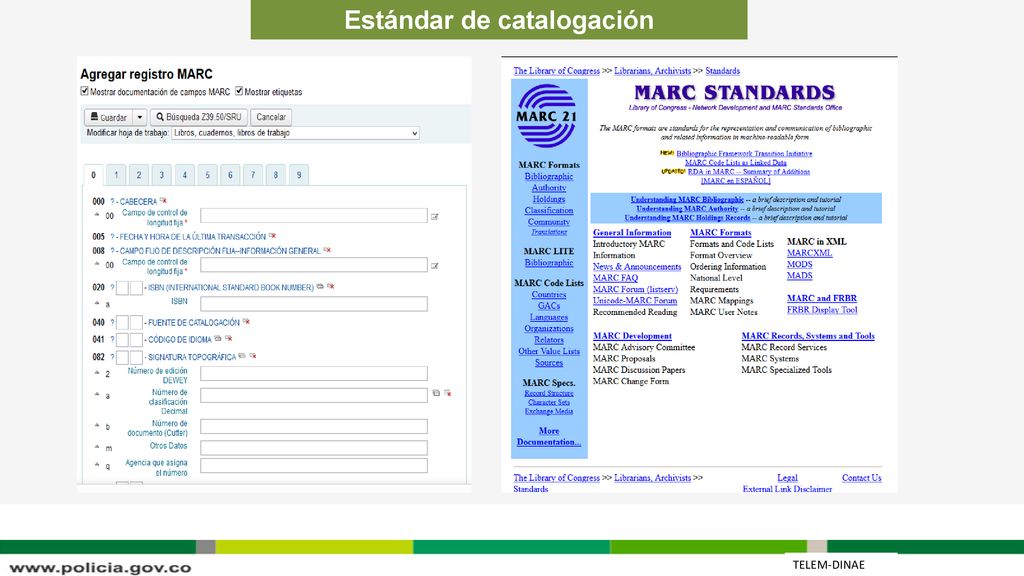
Task: Open tag editor for 008 fixed field
Action: 435,266
